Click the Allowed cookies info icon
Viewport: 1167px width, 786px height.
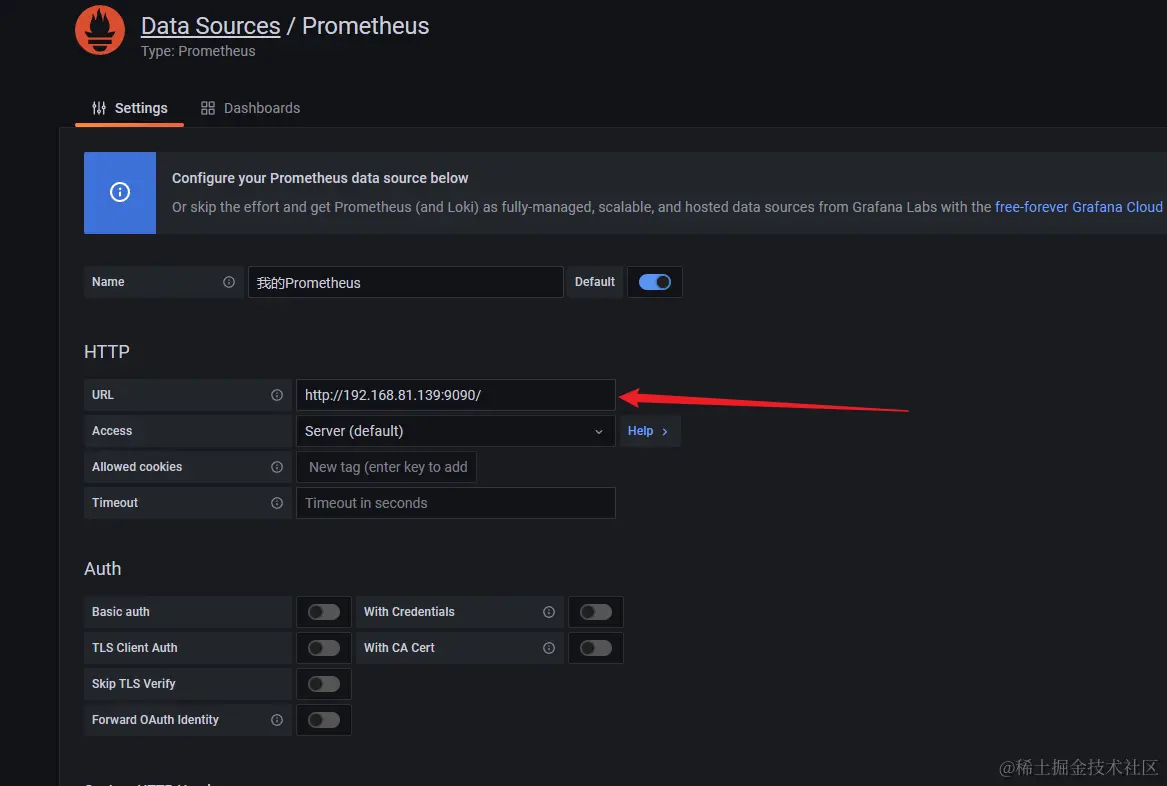tap(277, 467)
